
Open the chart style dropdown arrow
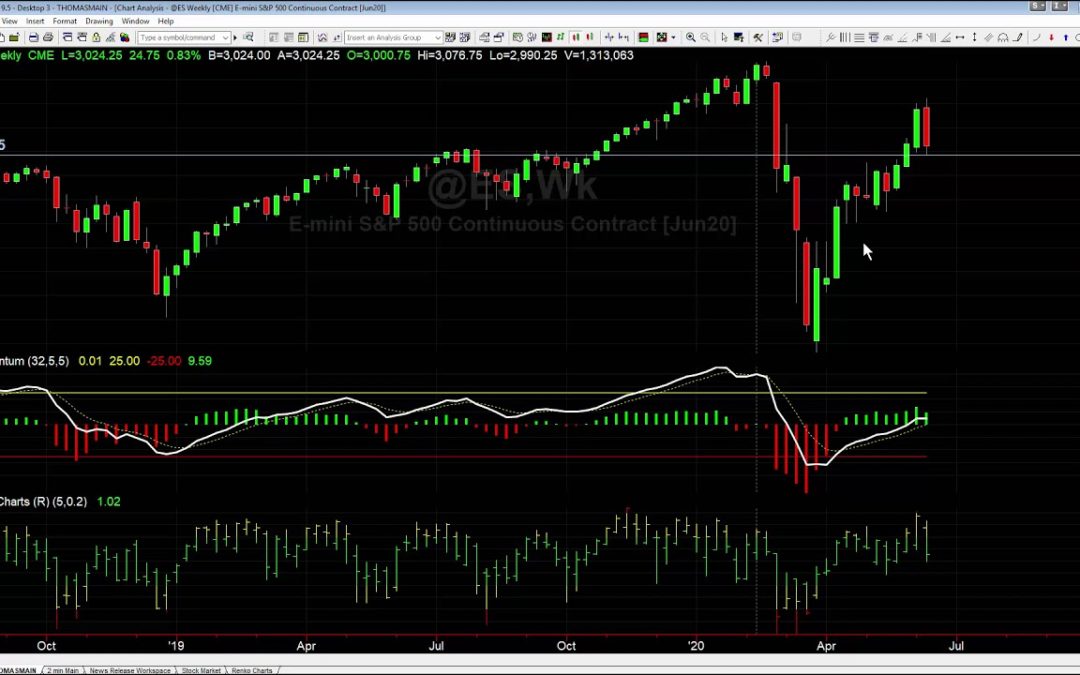[x=671, y=36]
